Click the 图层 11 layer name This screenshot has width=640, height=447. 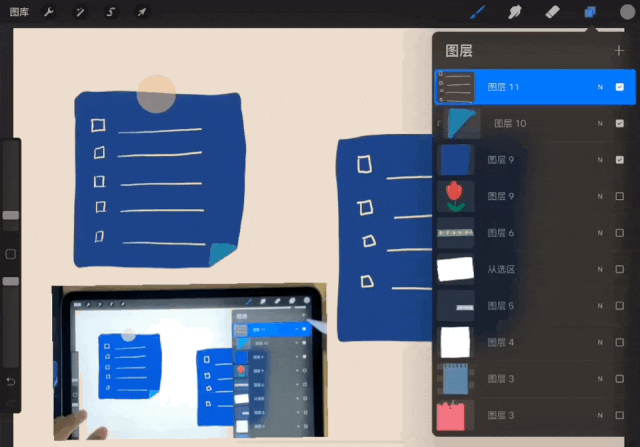[x=503, y=87]
